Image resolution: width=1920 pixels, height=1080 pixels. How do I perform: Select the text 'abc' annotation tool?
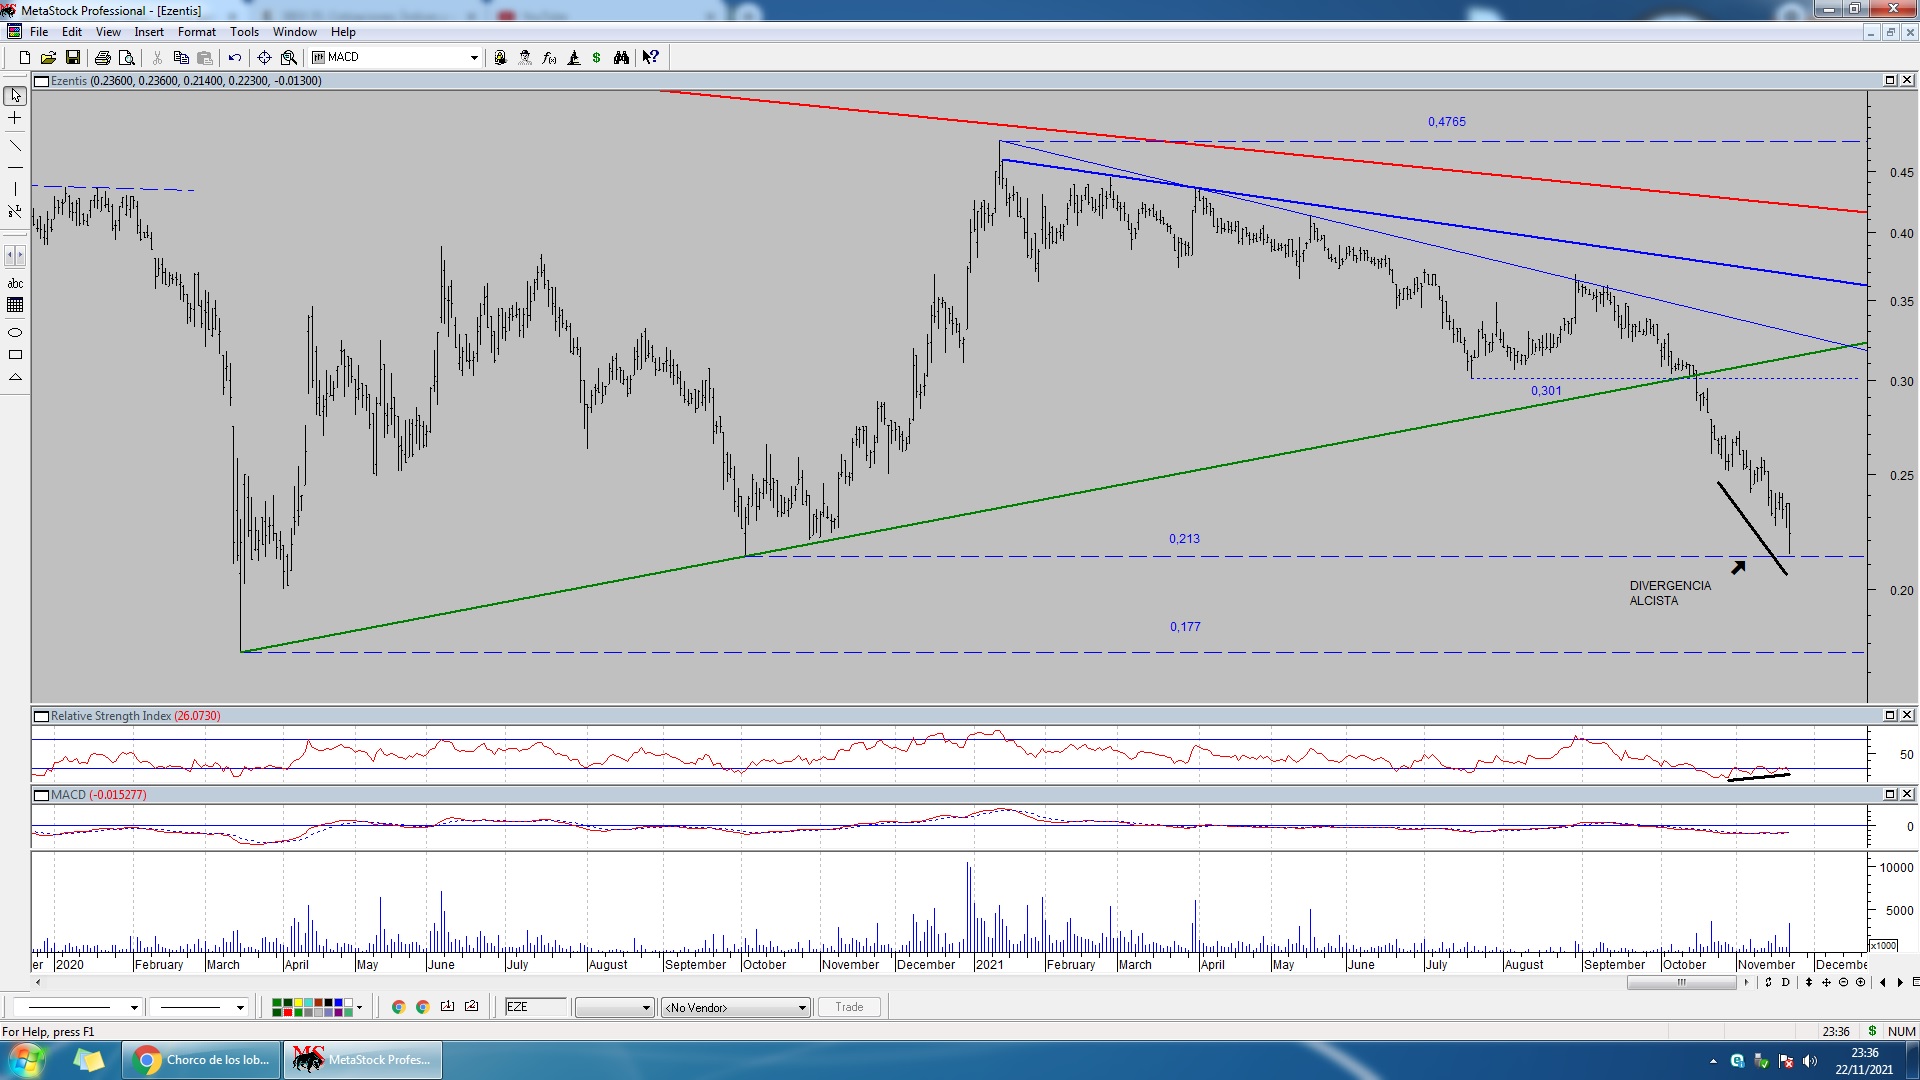15,284
